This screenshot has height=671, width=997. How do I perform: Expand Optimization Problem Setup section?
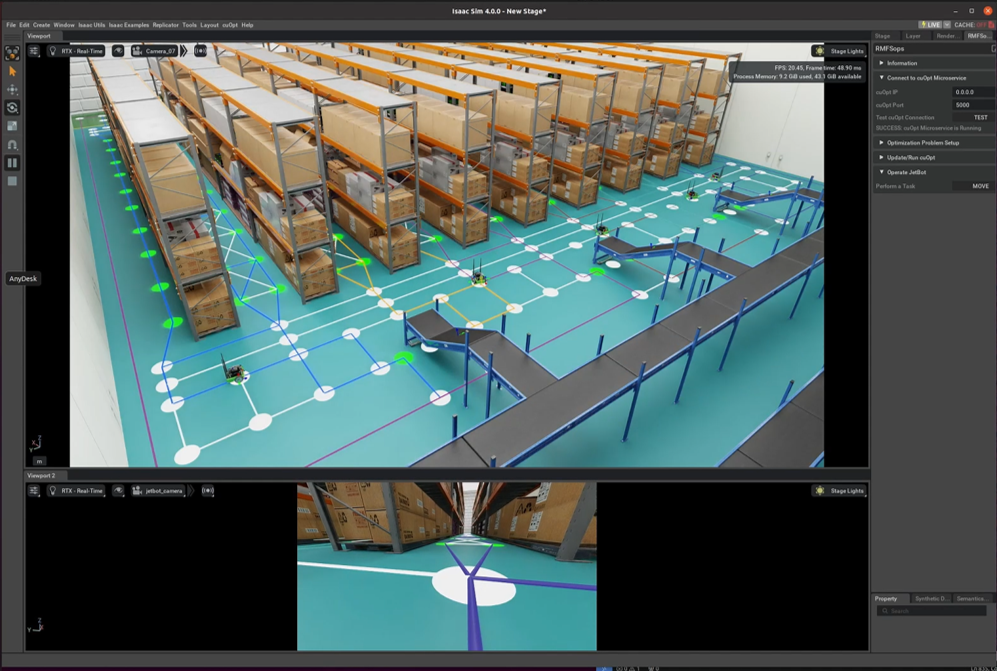933,142
